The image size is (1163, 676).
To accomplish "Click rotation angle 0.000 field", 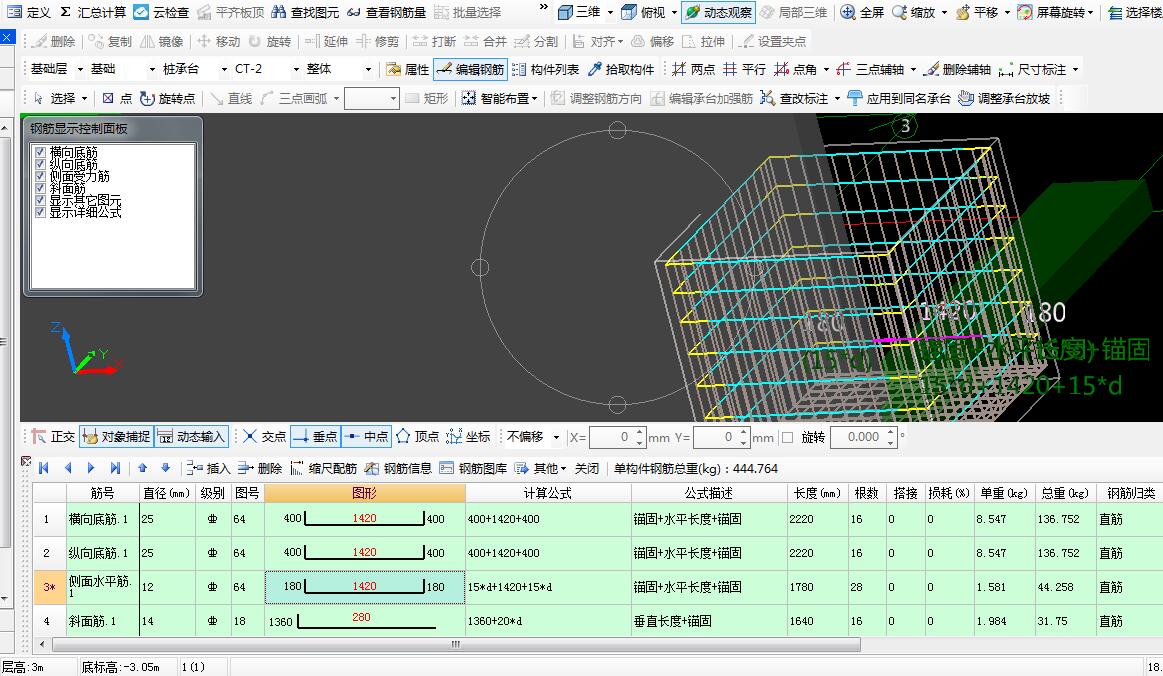I will tap(864, 437).
